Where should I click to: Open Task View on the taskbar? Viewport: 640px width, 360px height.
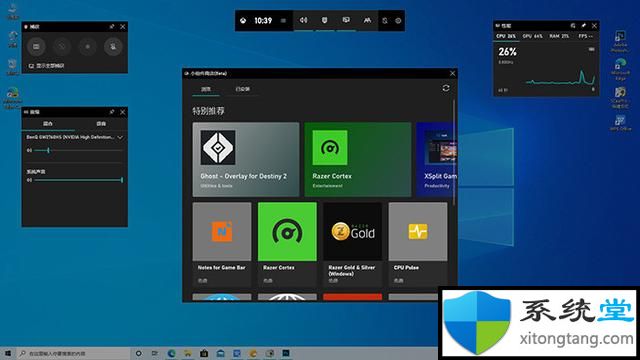[155, 353]
